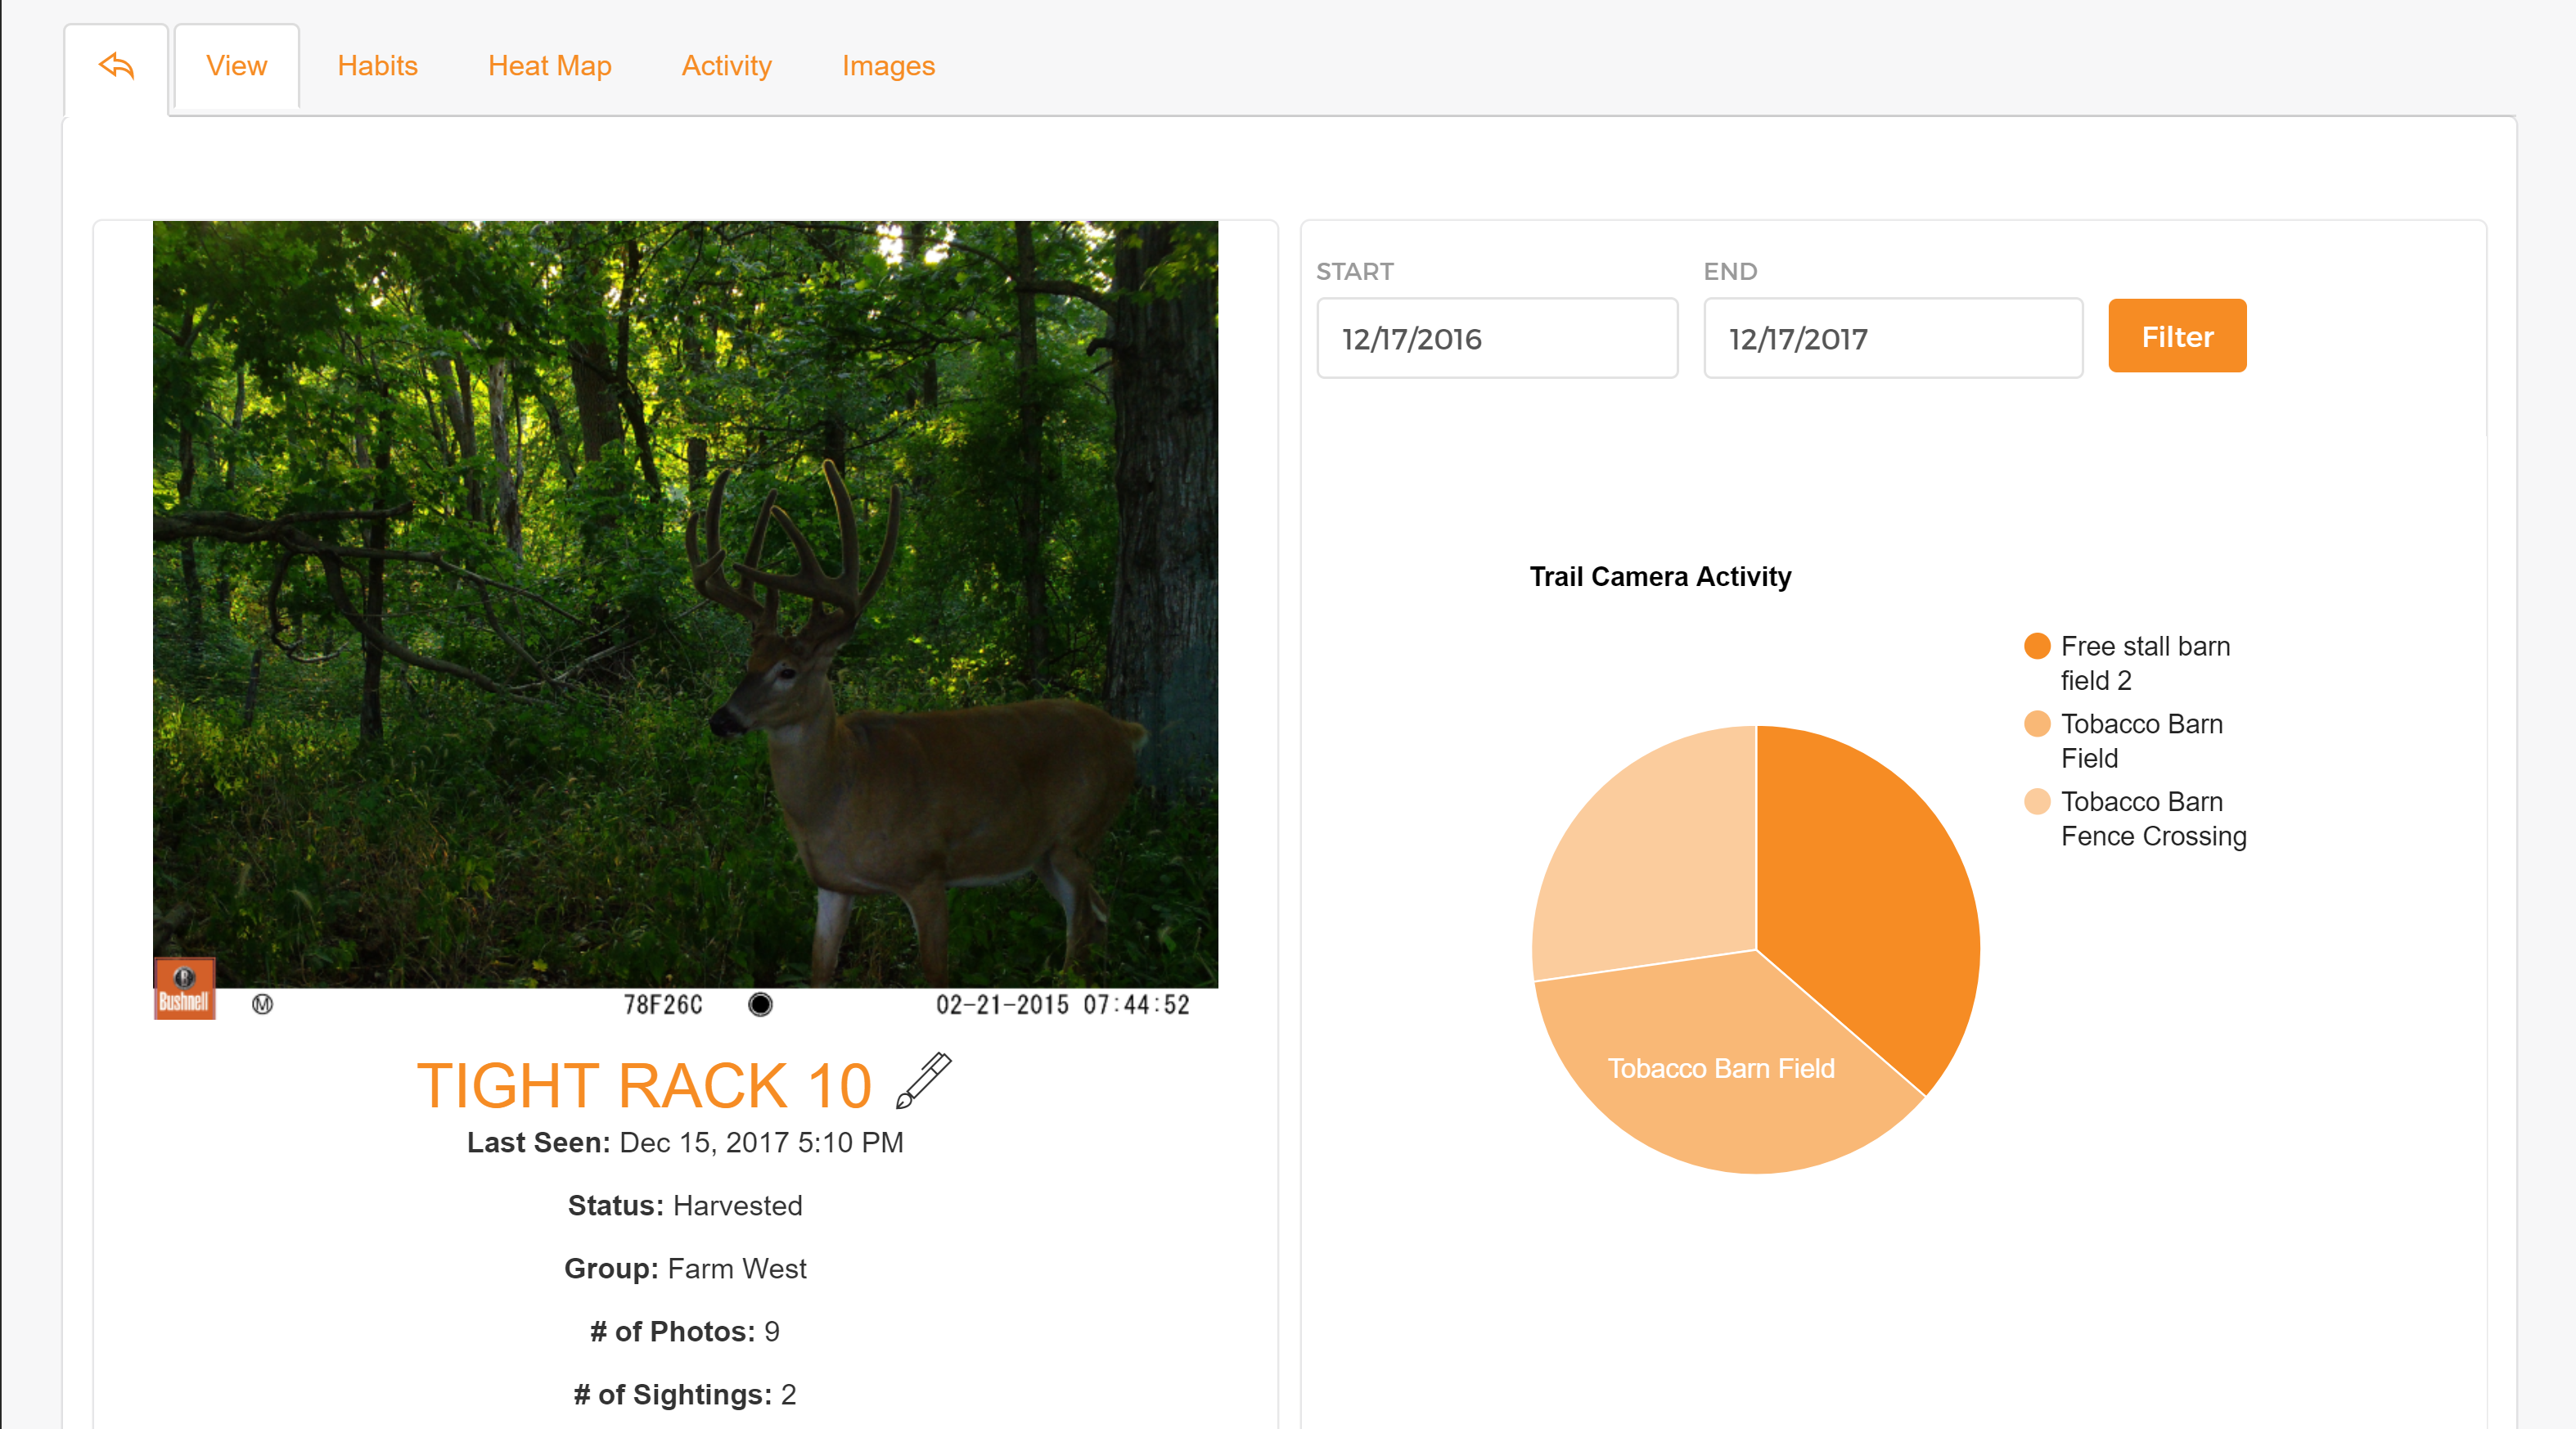Open the Habits tab
Image resolution: width=2576 pixels, height=1429 pixels.
pos(377,66)
